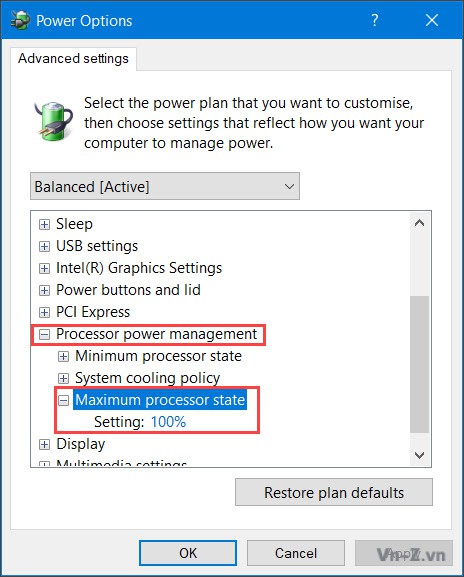Expand Minimum processor state node
Image resolution: width=464 pixels, height=577 pixels.
click(63, 356)
